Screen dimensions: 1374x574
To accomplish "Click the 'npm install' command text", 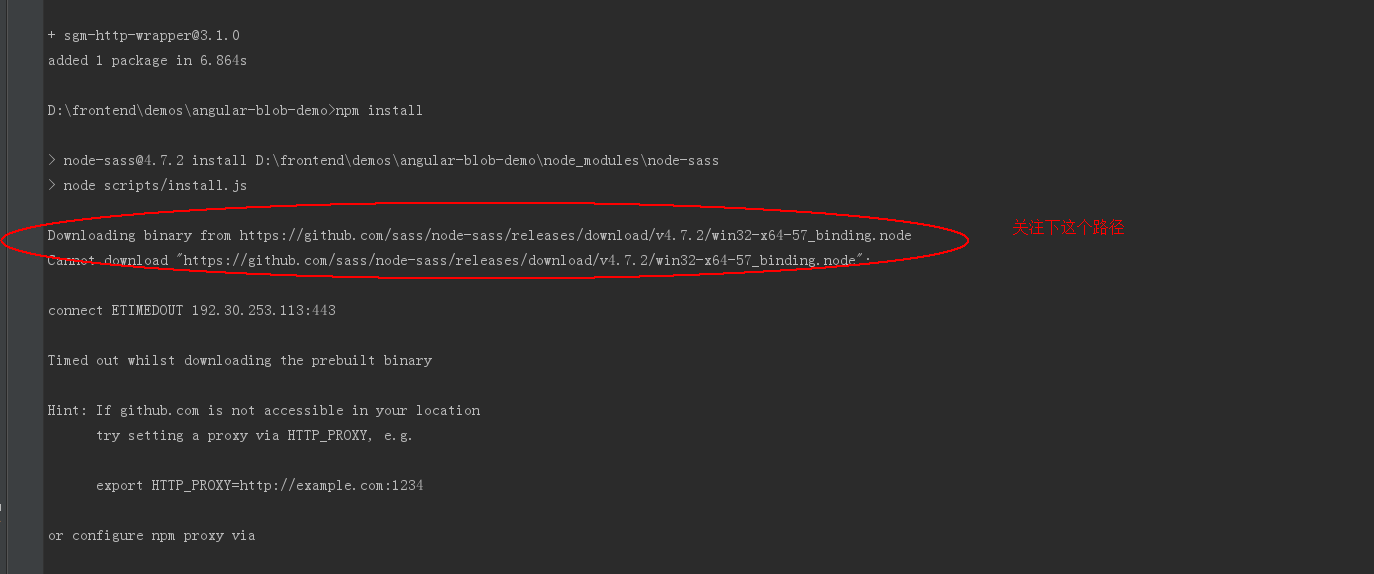I will click(379, 111).
